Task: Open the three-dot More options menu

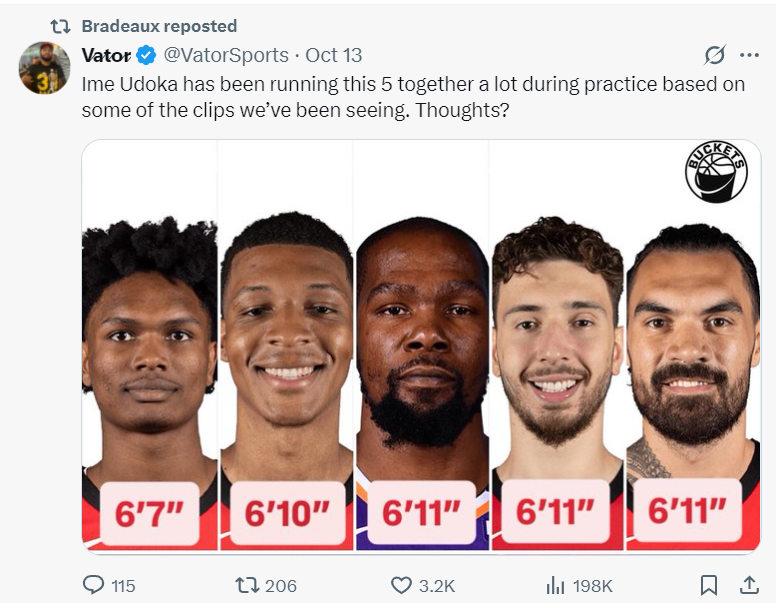Action: tap(749, 55)
